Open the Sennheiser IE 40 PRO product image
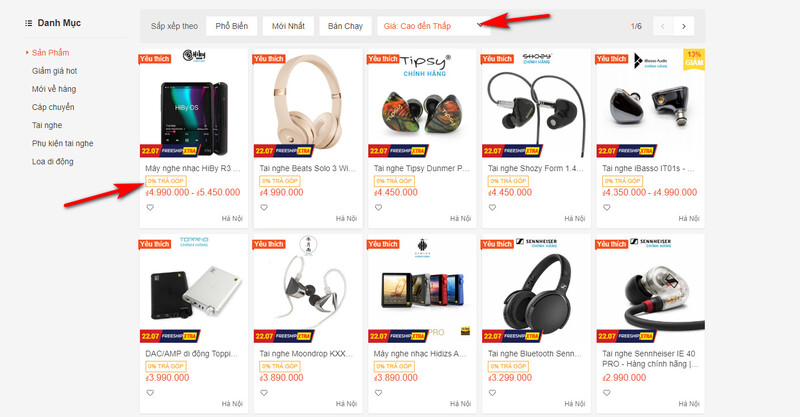 (x=651, y=288)
